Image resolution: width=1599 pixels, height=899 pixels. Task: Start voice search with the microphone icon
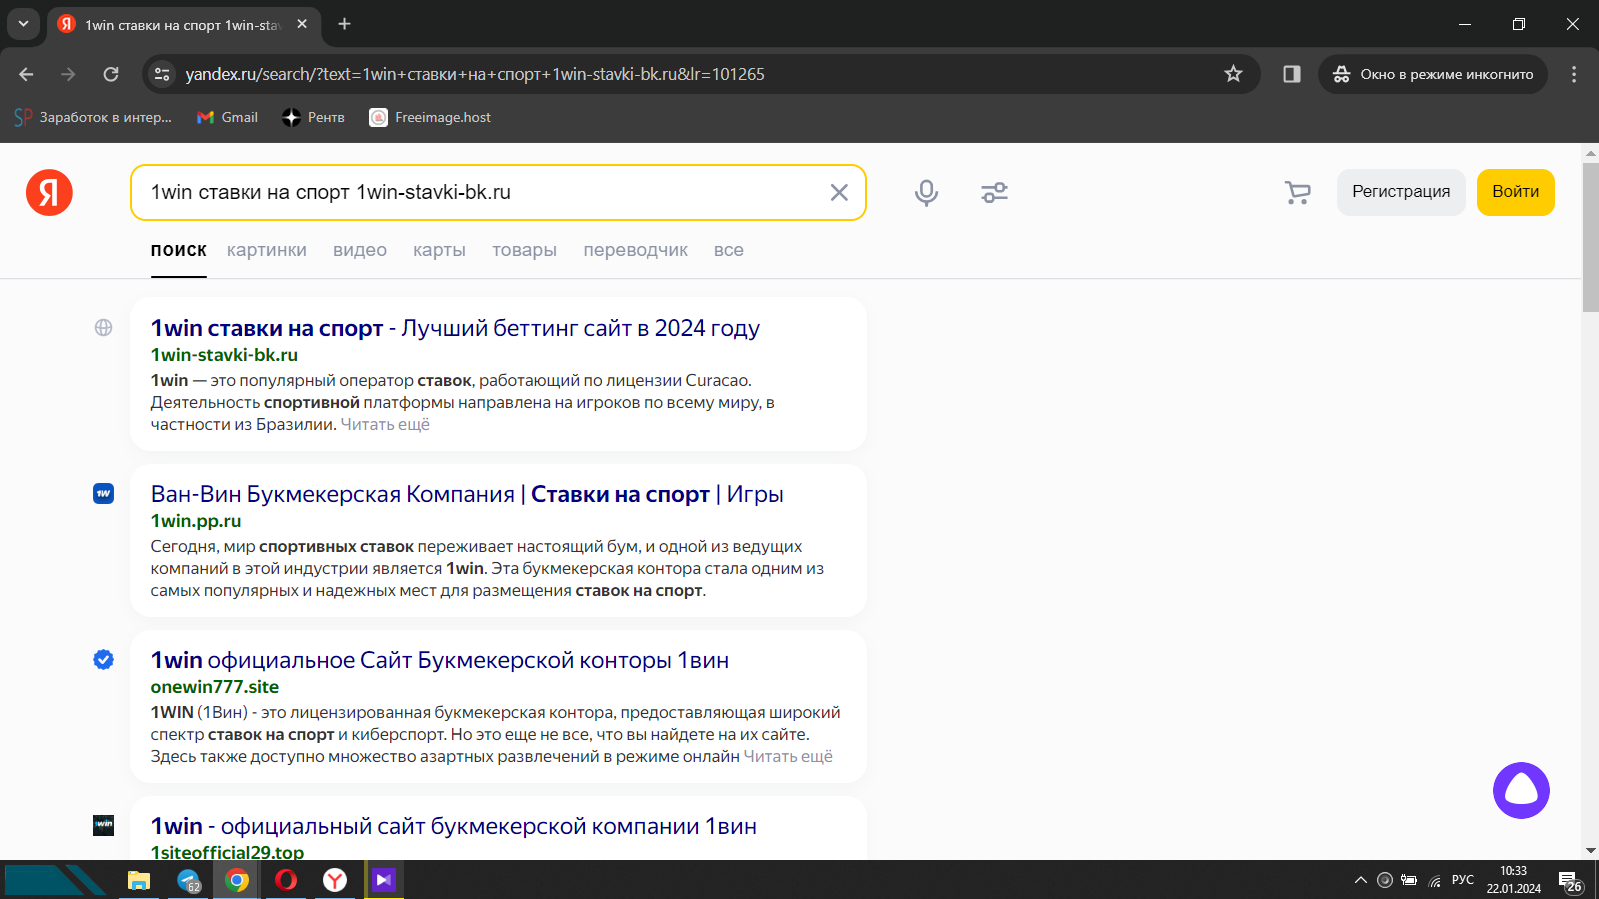(926, 192)
